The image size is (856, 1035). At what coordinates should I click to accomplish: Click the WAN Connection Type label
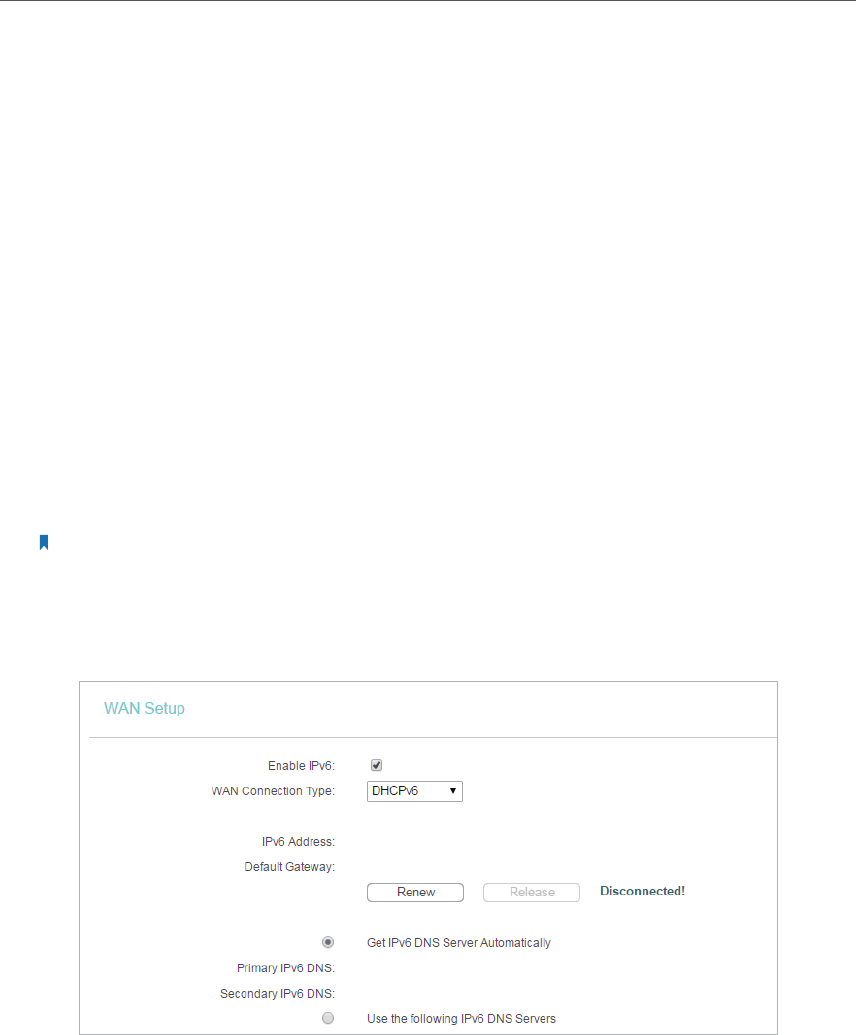273,791
